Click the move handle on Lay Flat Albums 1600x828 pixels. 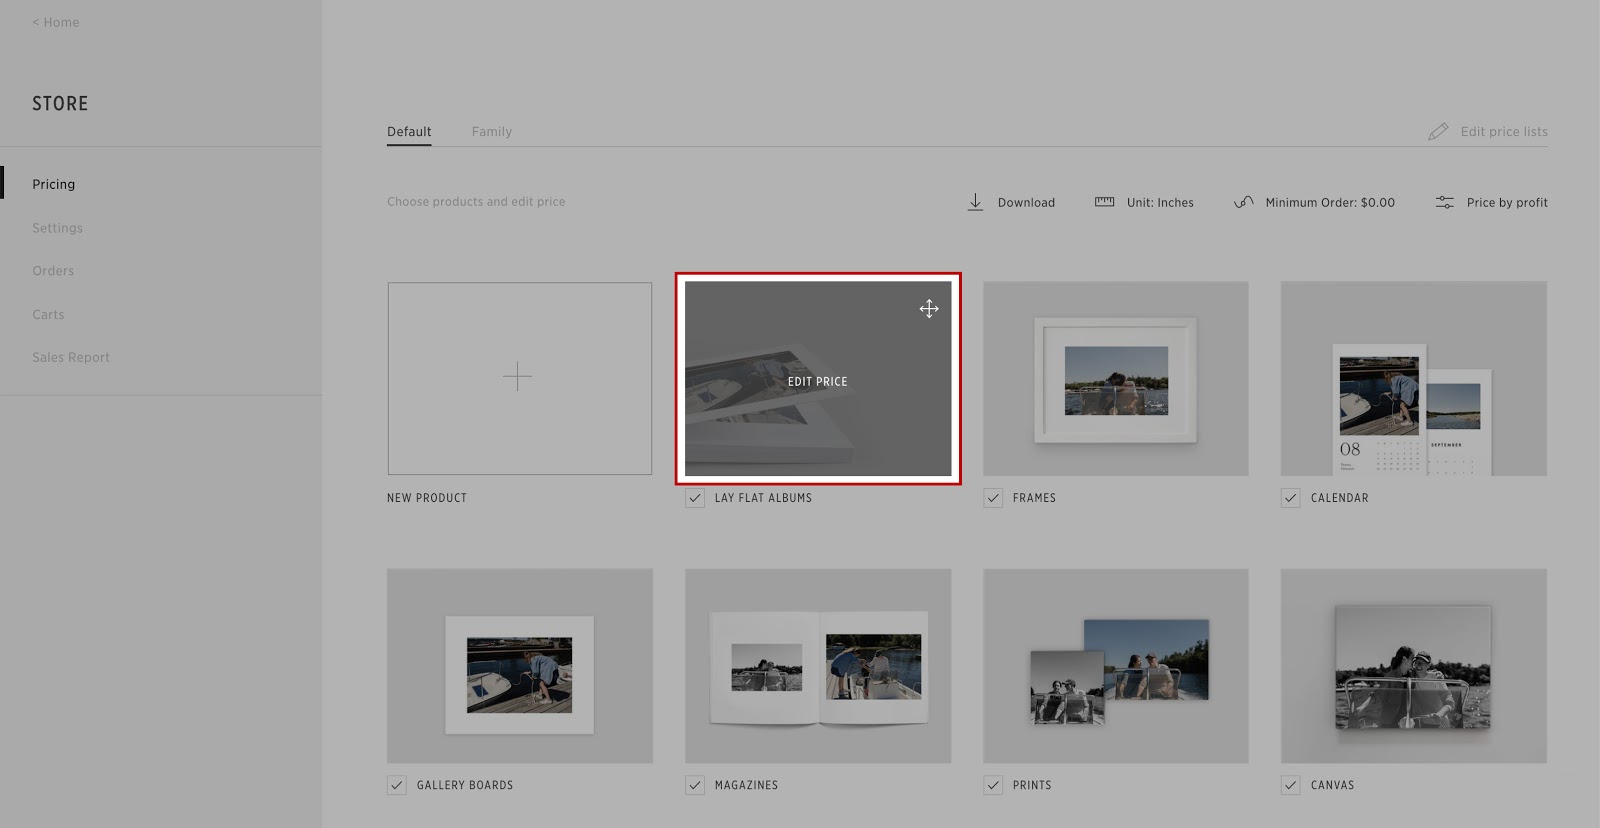tap(929, 309)
